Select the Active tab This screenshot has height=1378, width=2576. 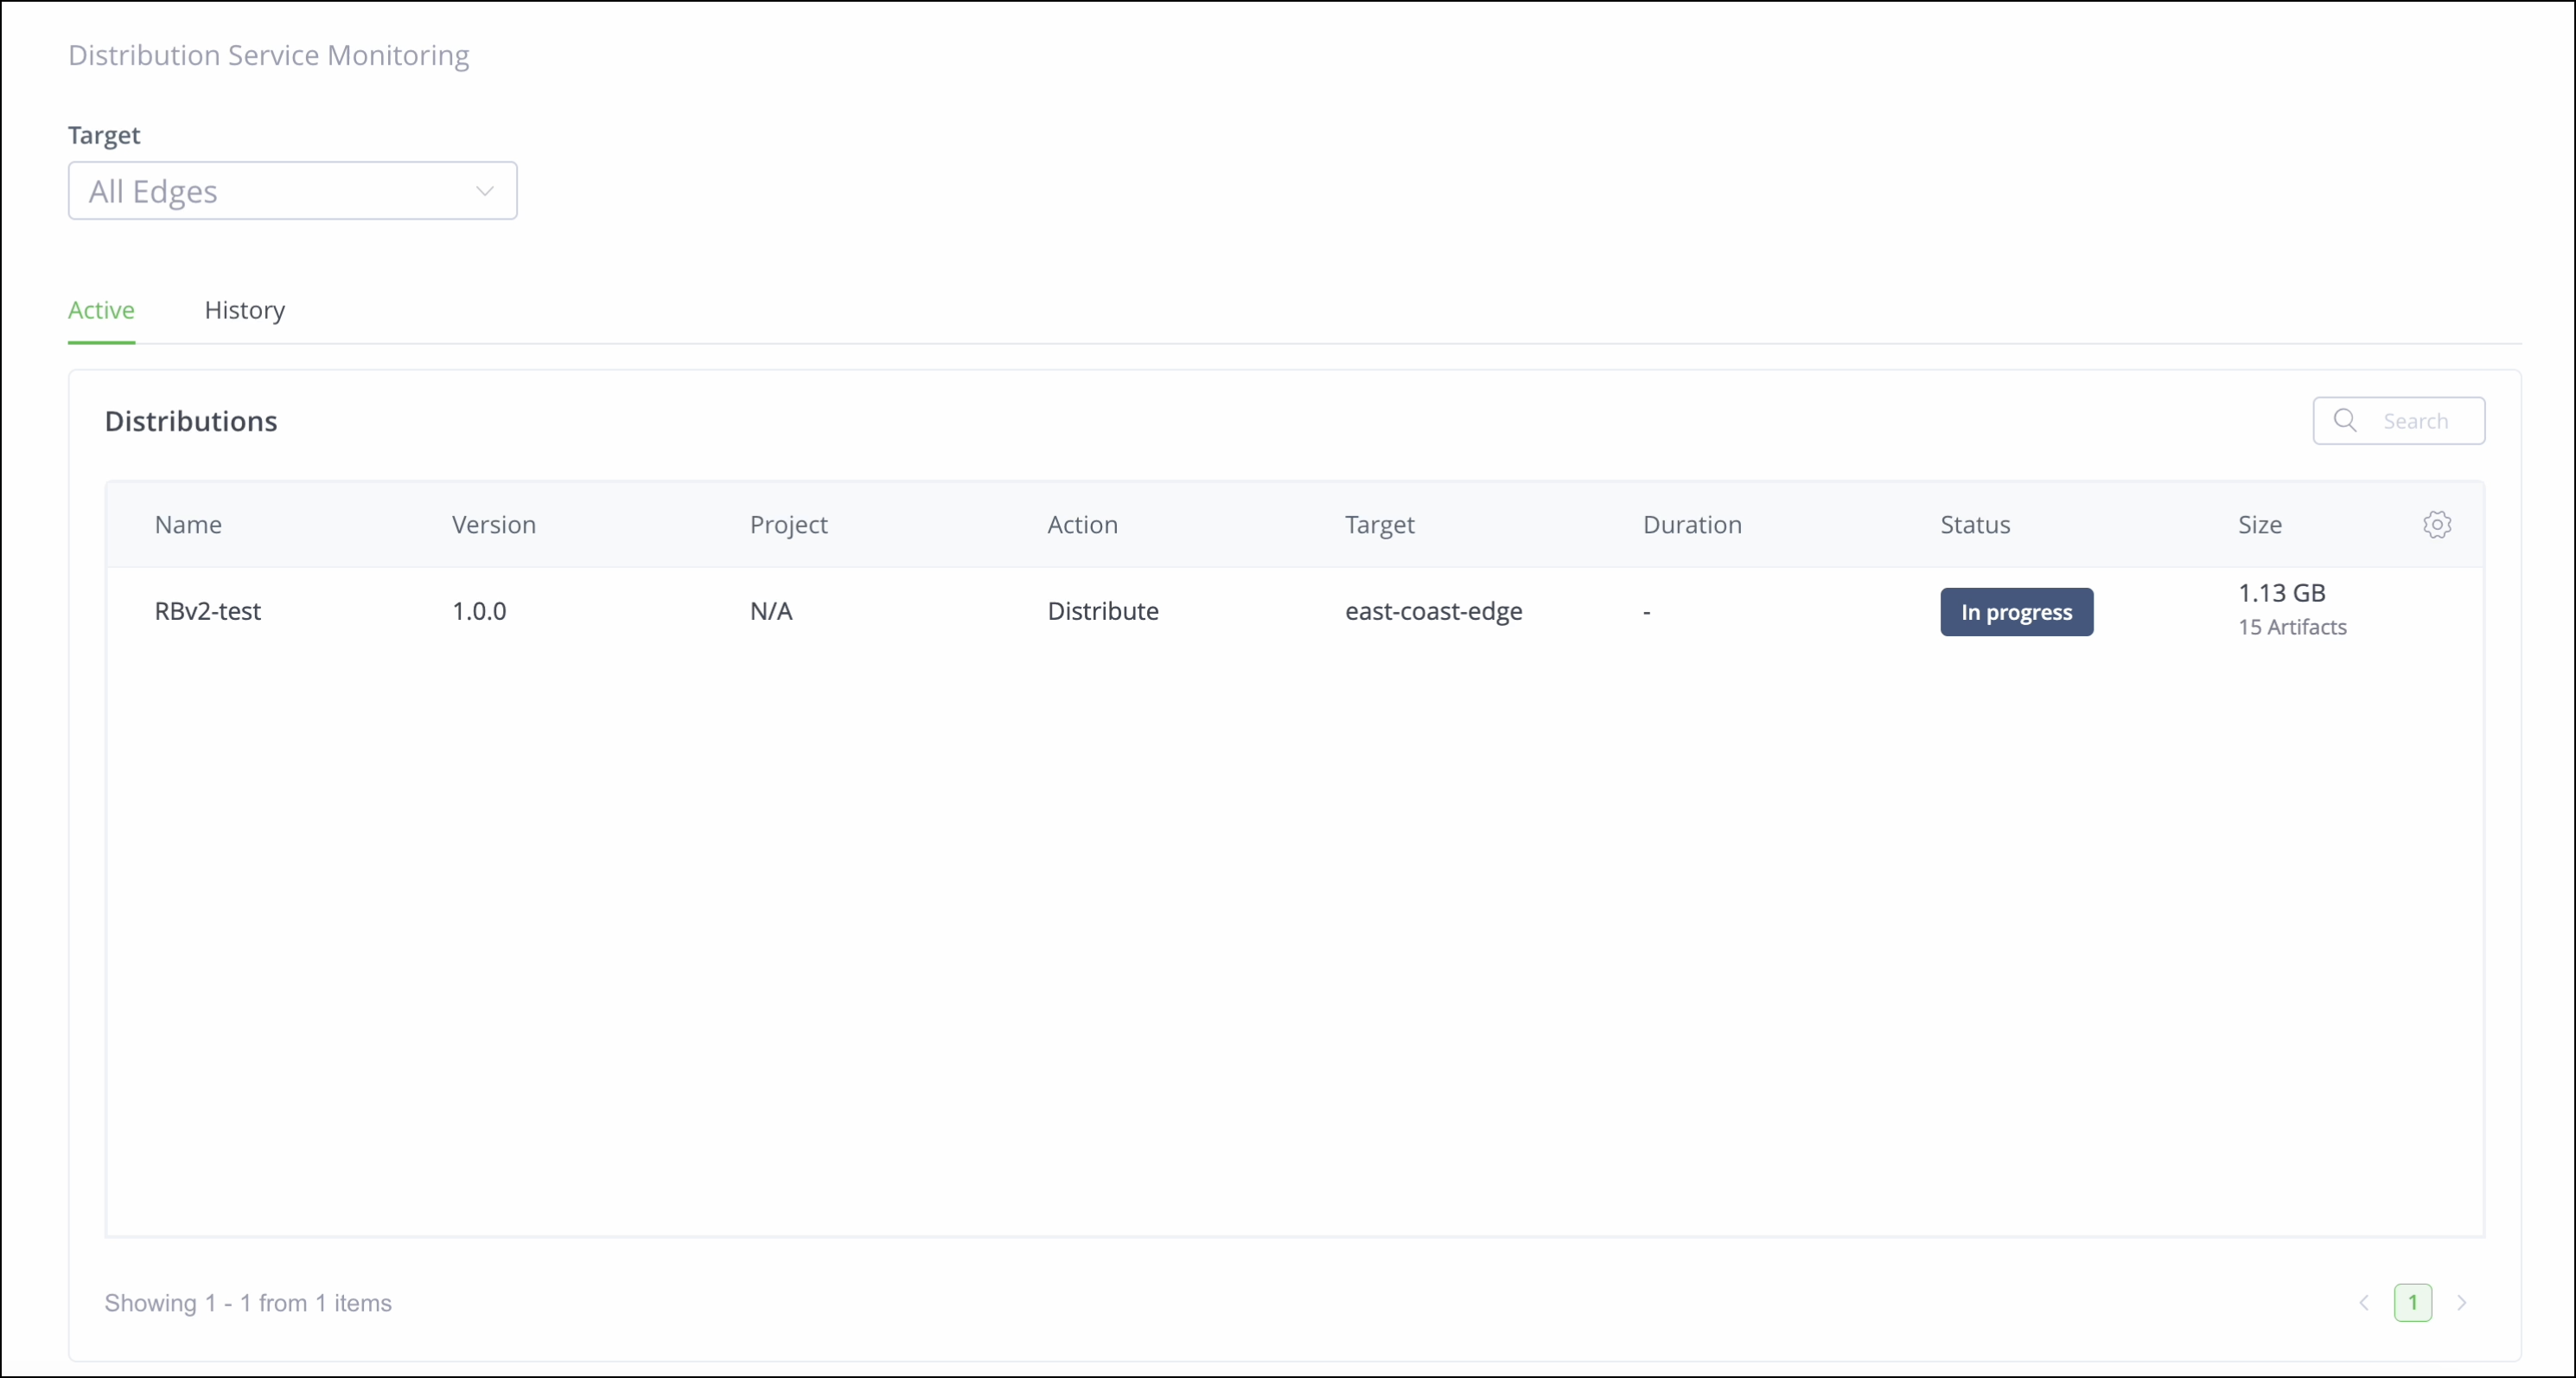click(x=101, y=310)
